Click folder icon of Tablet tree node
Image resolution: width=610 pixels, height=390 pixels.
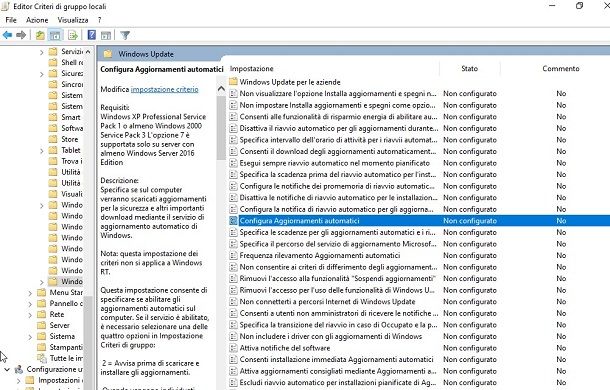click(53, 150)
